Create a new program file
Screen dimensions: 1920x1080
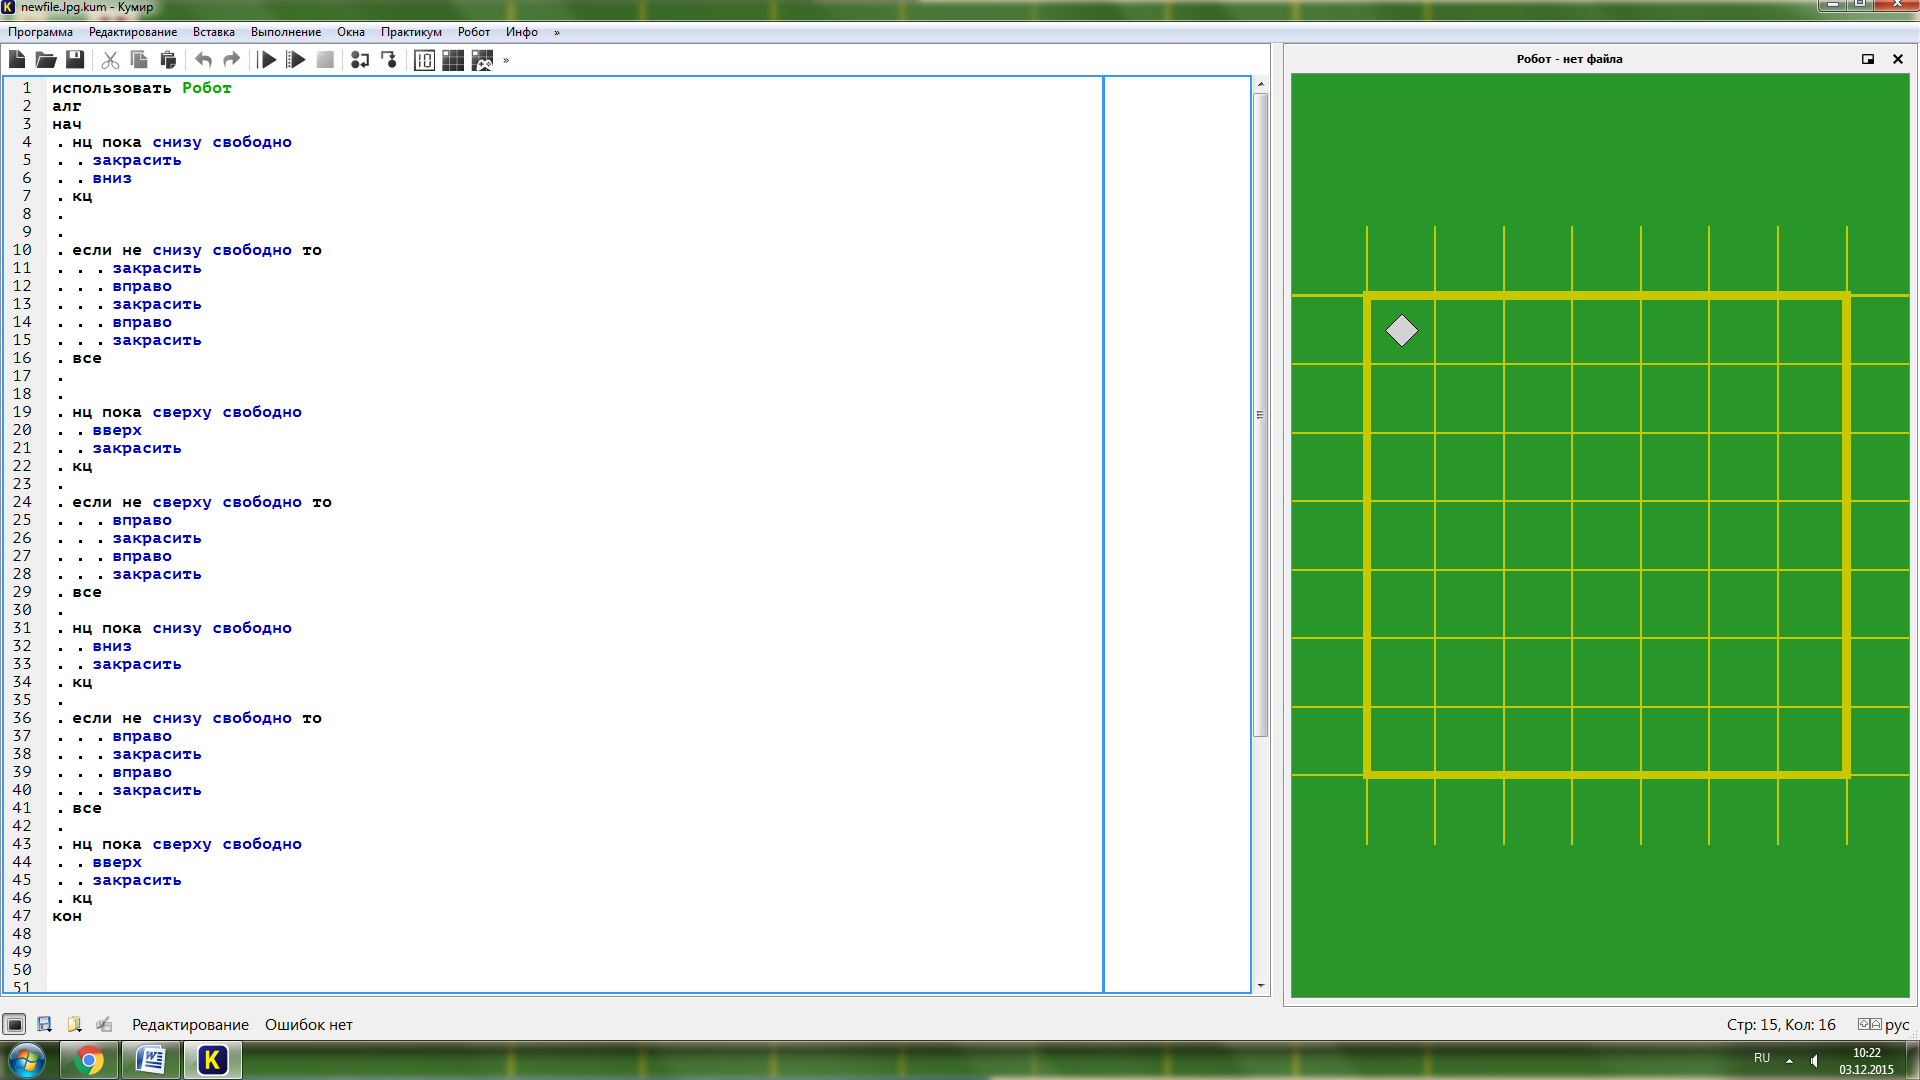pyautogui.click(x=17, y=60)
